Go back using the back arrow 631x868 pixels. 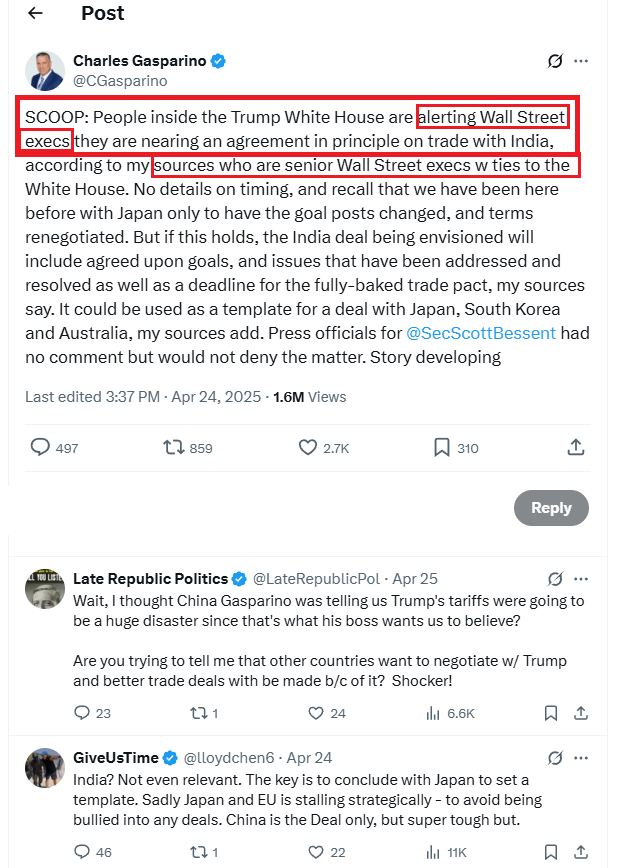point(36,13)
